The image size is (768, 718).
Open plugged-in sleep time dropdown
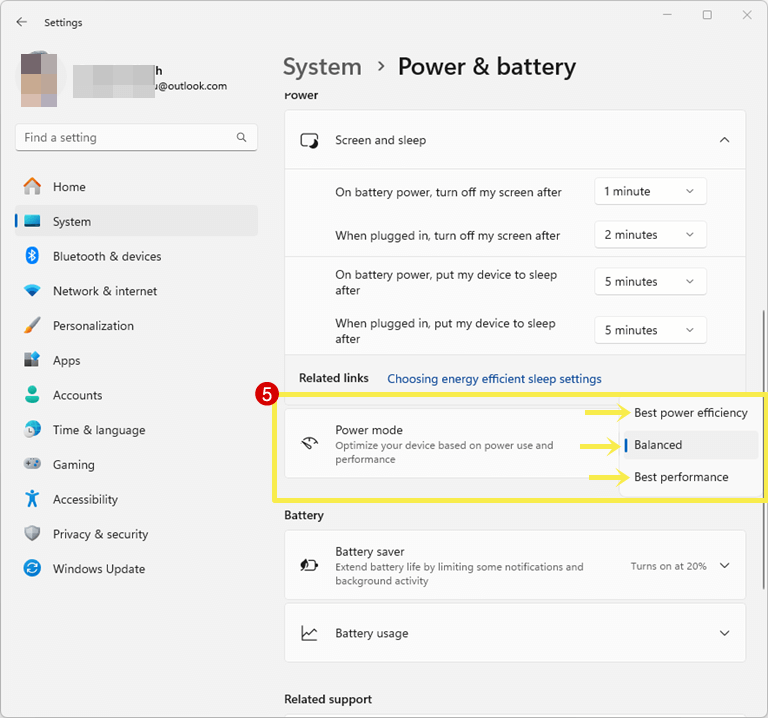(x=650, y=330)
